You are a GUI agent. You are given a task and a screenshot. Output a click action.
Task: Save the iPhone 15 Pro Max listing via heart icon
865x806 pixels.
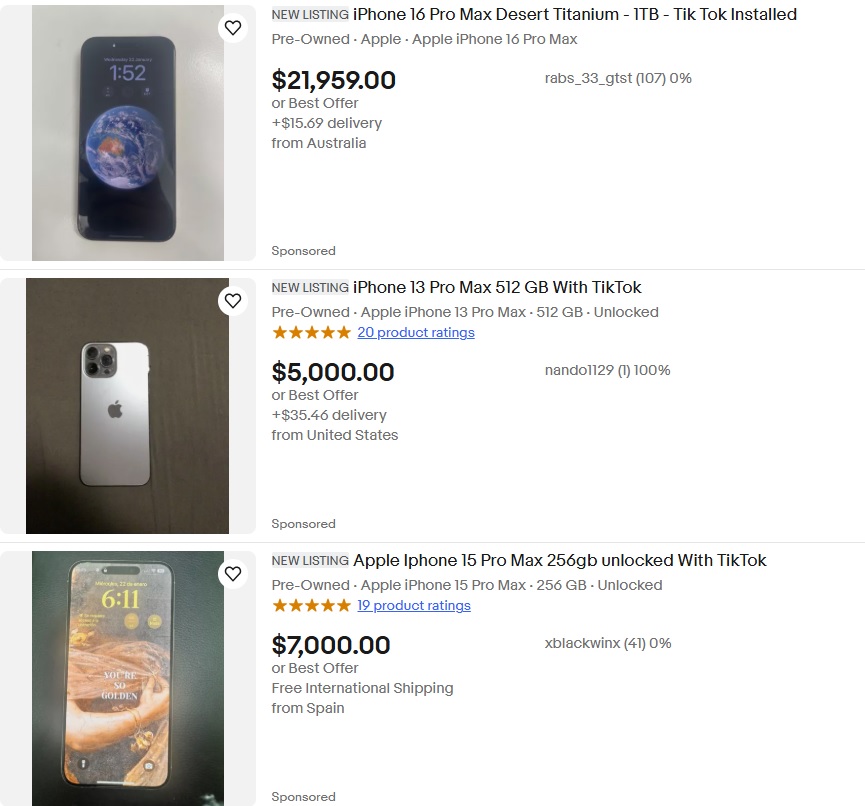click(233, 574)
